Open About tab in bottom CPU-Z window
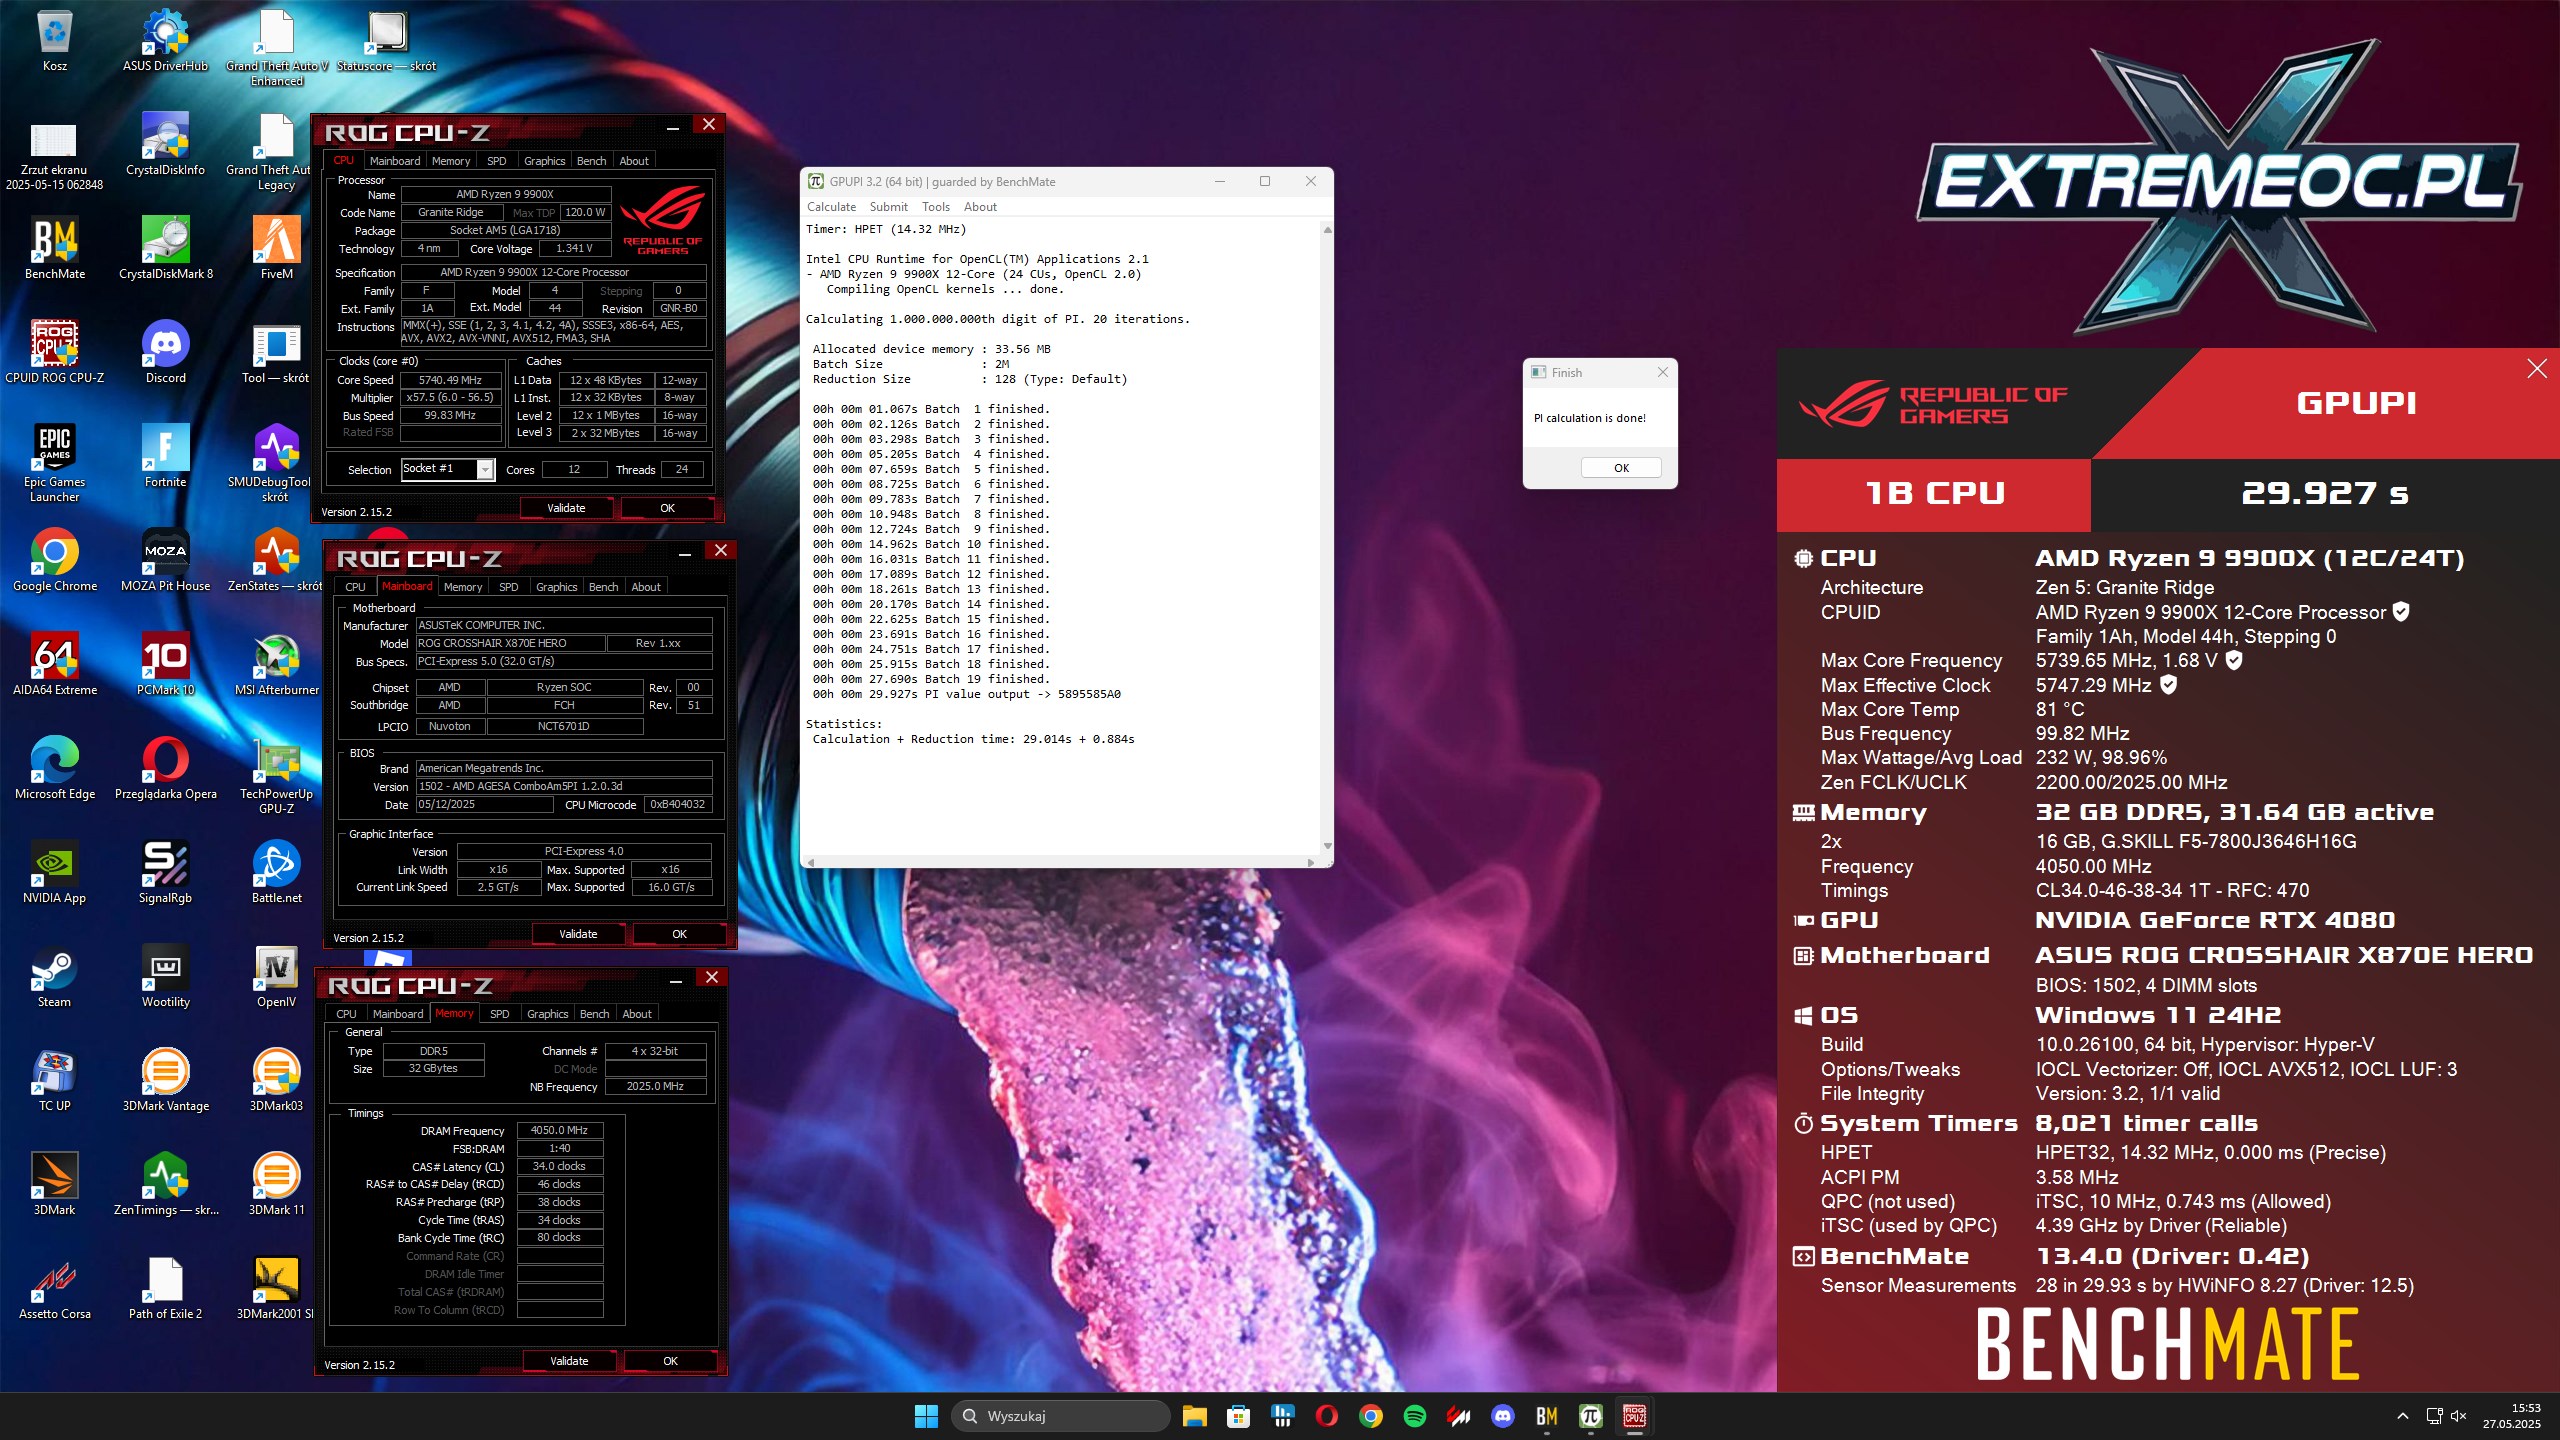This screenshot has height=1440, width=2560. 637,1014
